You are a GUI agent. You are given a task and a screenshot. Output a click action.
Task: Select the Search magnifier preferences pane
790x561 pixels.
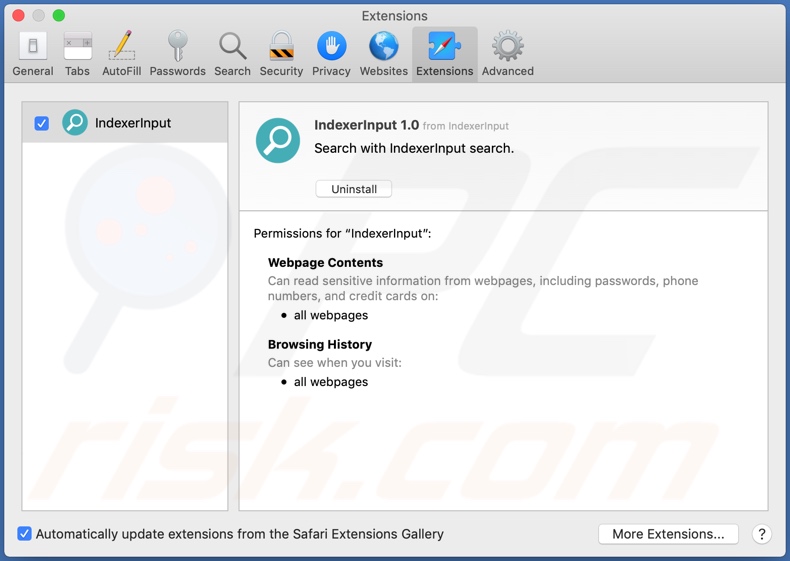pyautogui.click(x=232, y=54)
